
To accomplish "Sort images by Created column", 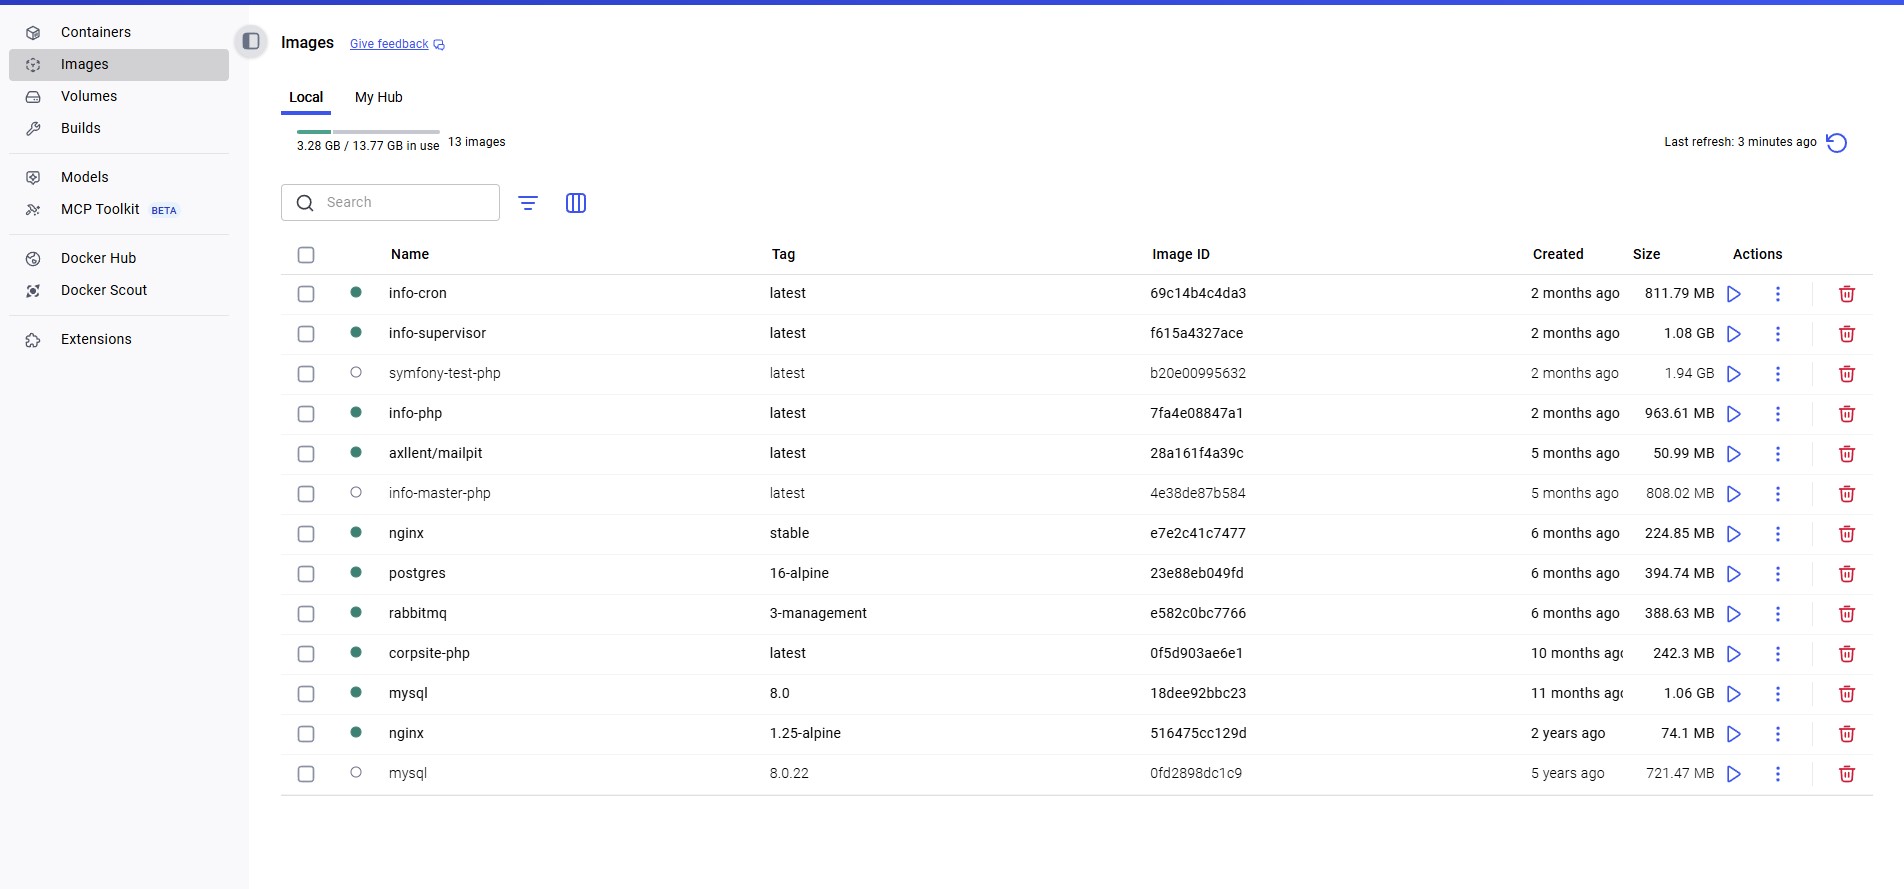I will coord(1558,254).
